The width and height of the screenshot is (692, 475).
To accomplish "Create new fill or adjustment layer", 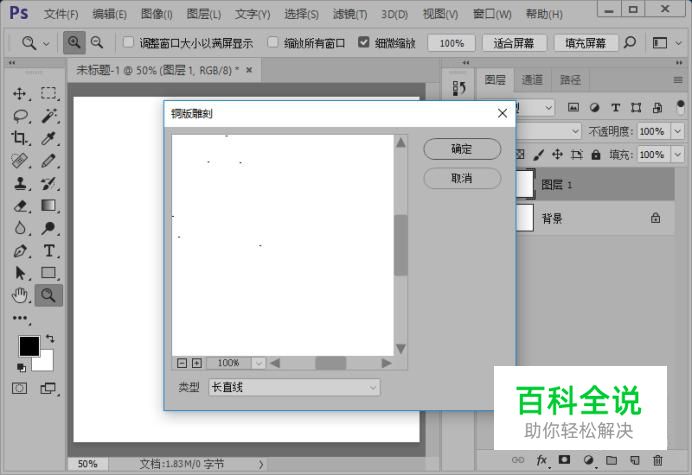I will click(588, 460).
